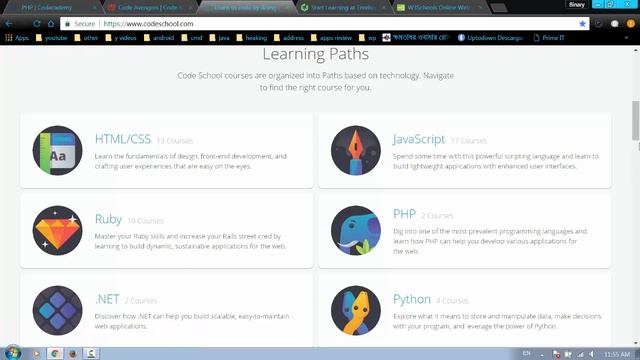Open the y videos bookmark folder
This screenshot has width=640, height=360.
click(121, 38)
